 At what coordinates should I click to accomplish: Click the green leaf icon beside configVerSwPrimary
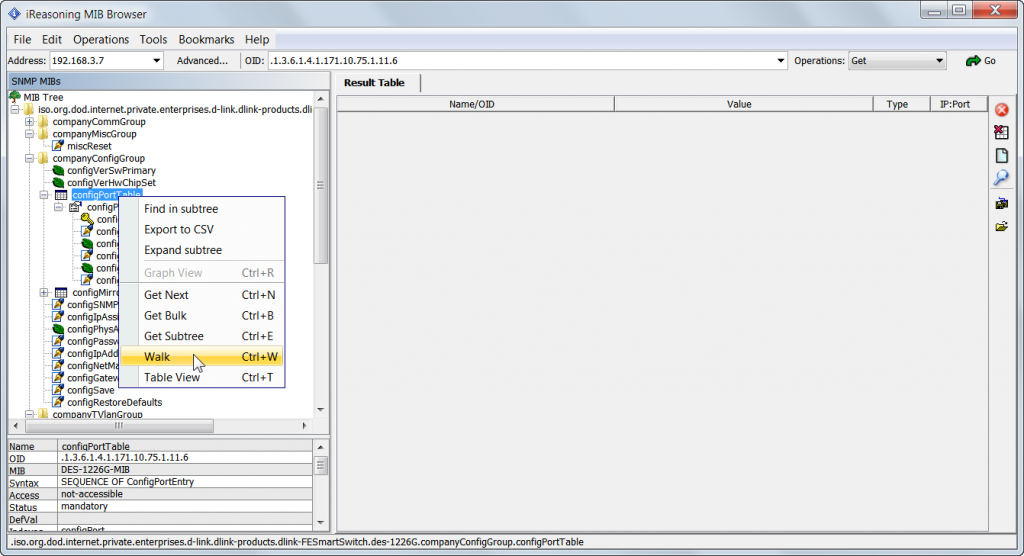tap(57, 171)
